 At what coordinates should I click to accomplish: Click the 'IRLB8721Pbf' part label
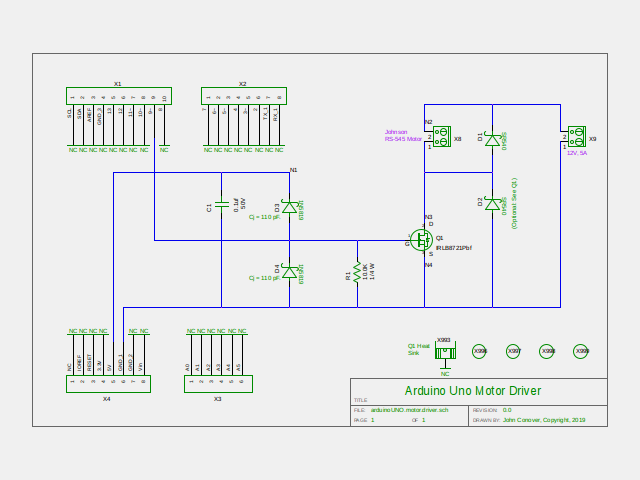tap(454, 248)
